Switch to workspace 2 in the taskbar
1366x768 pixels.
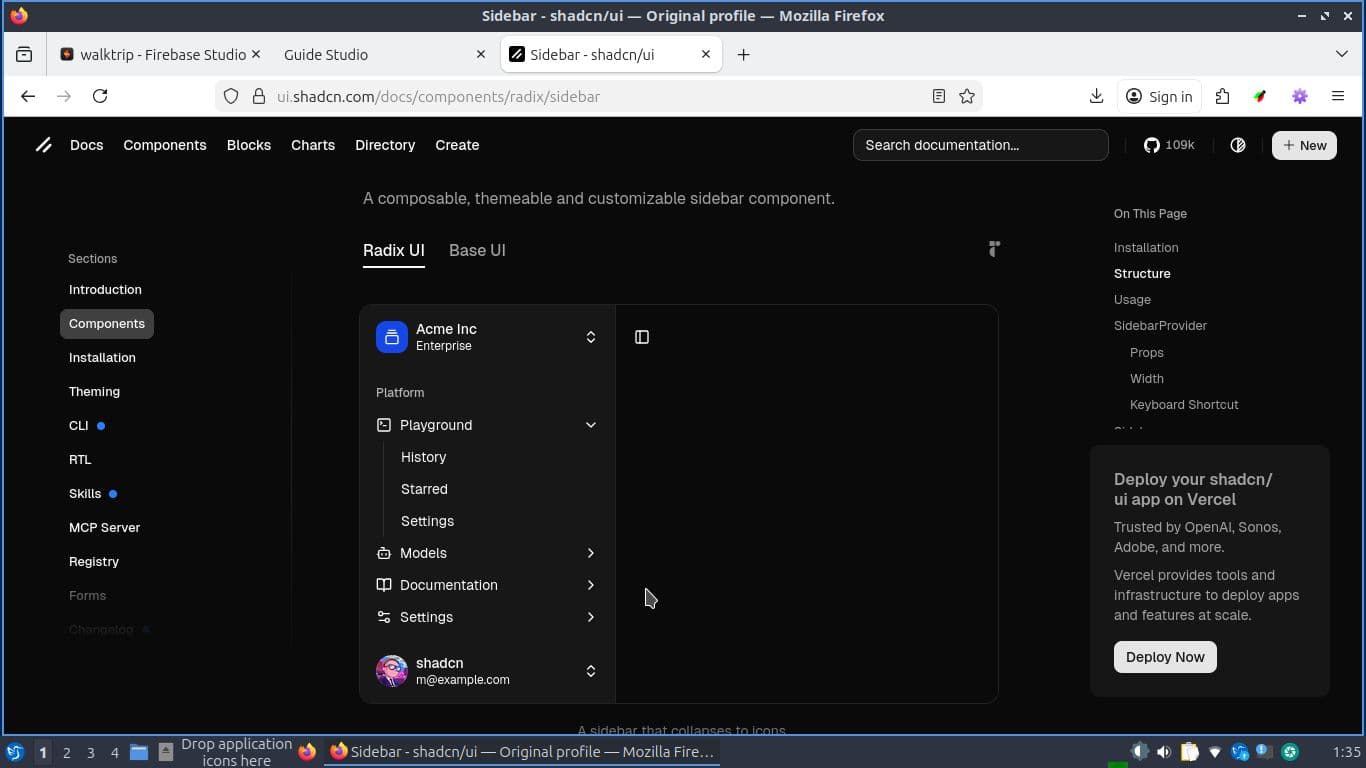point(67,752)
